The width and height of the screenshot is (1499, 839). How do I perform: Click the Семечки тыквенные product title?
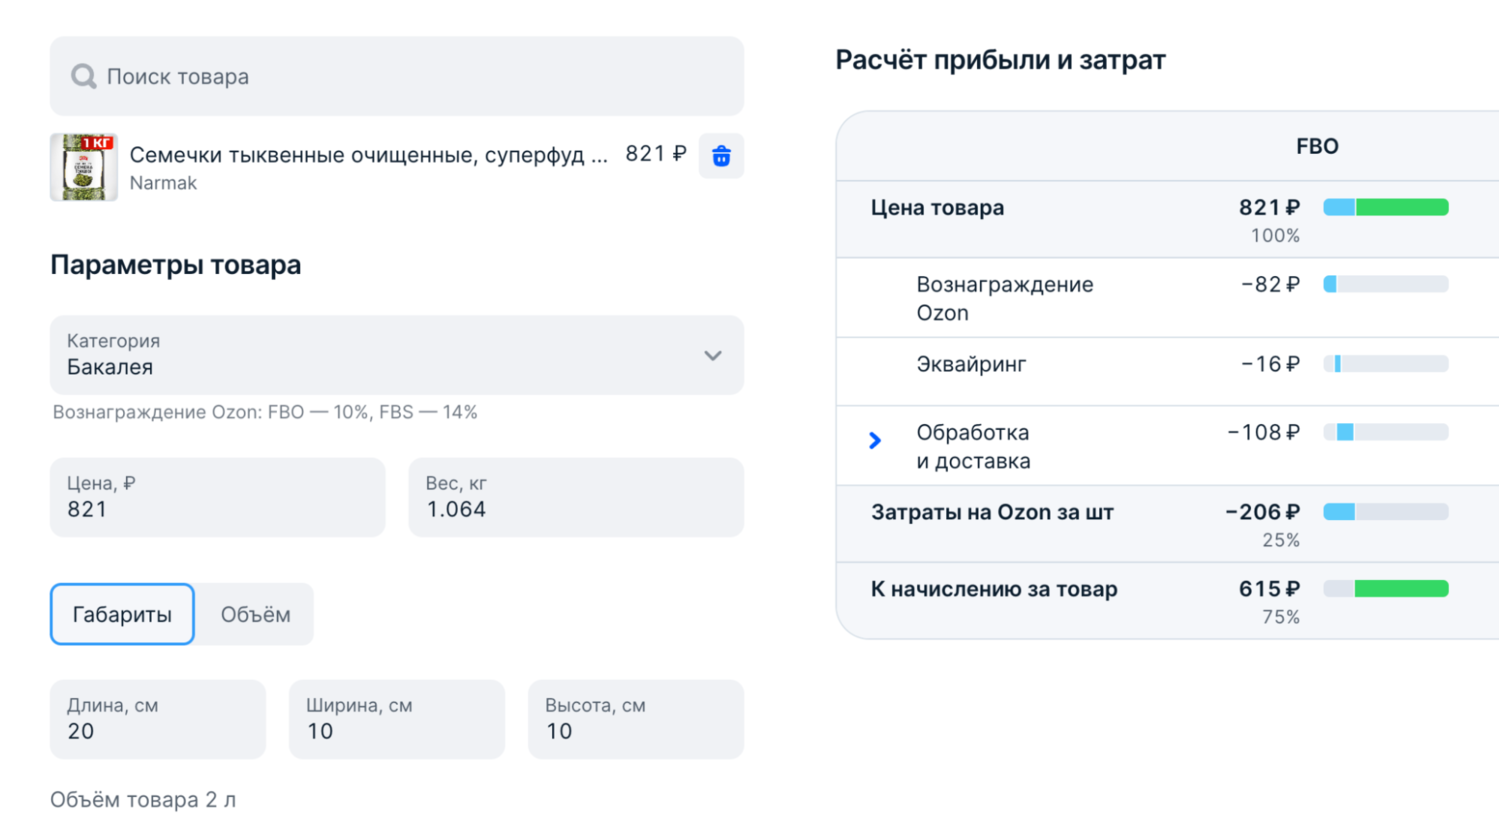coord(368,155)
